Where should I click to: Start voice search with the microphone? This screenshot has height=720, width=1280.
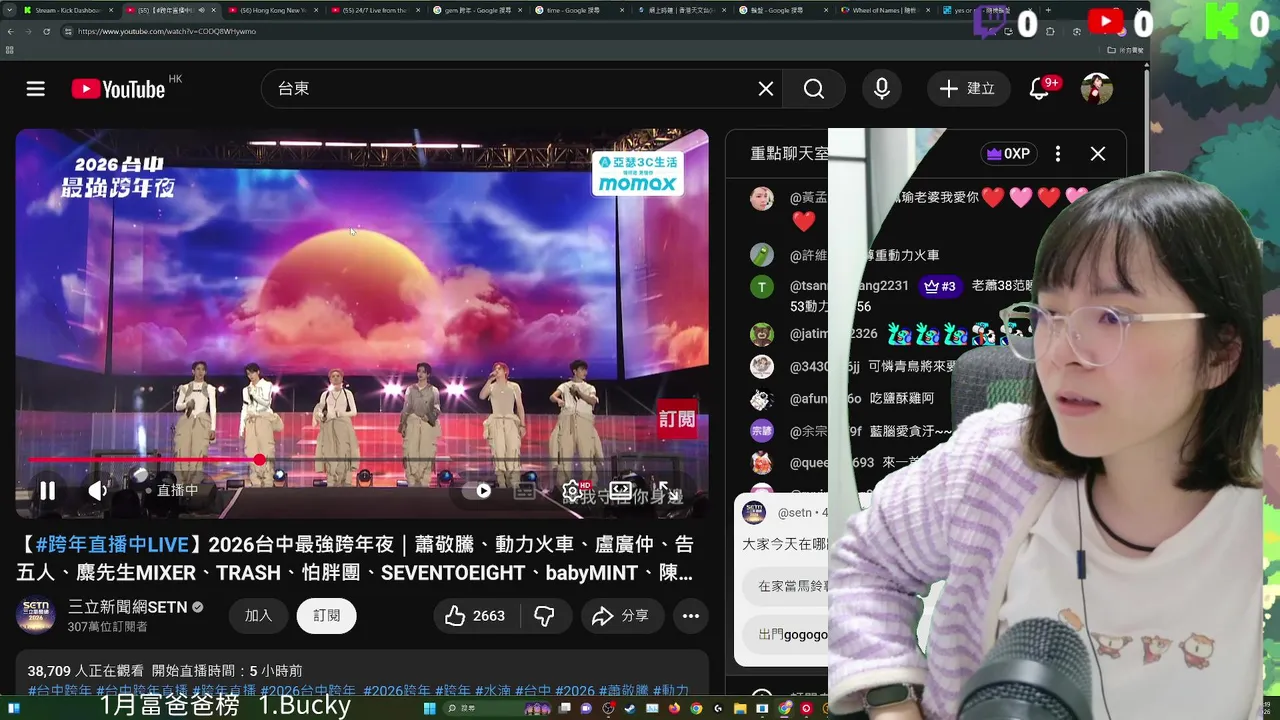882,89
